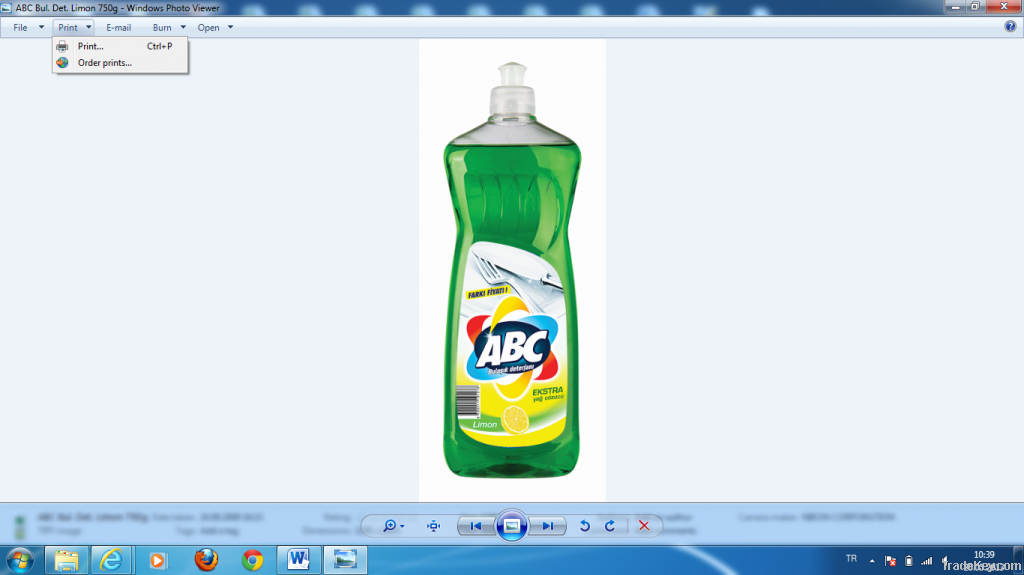This screenshot has width=1024, height=575.
Task: Launch Google Chrome from taskbar
Action: [253, 560]
